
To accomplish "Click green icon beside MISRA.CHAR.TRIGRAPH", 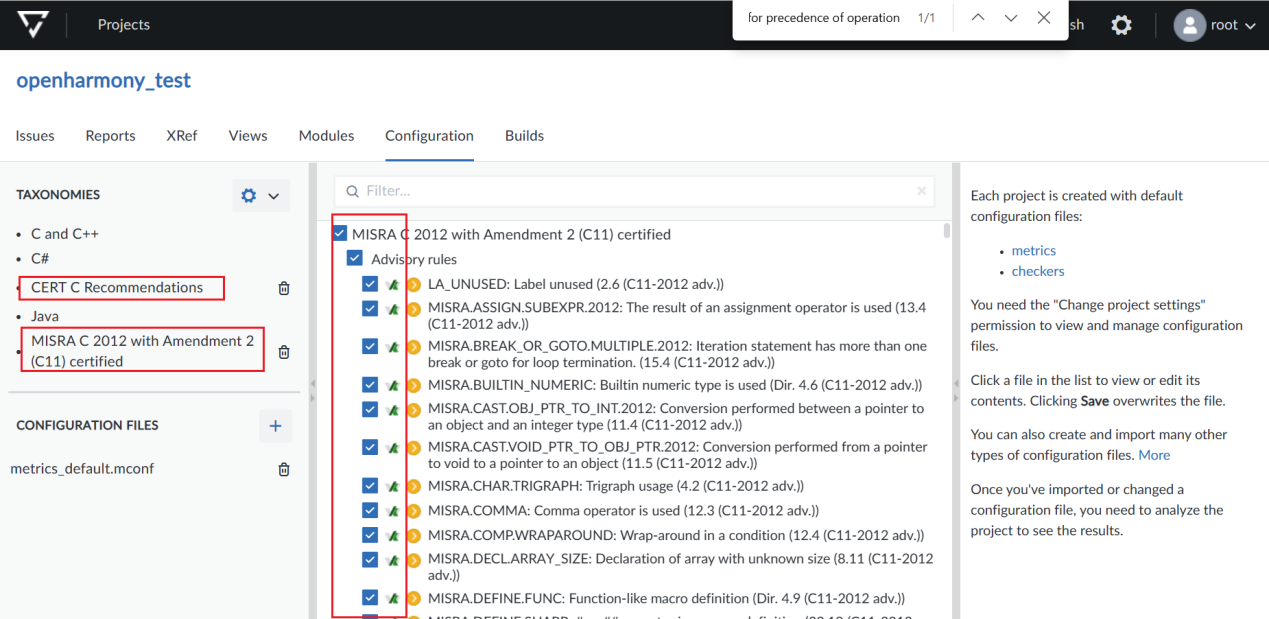I will (393, 486).
